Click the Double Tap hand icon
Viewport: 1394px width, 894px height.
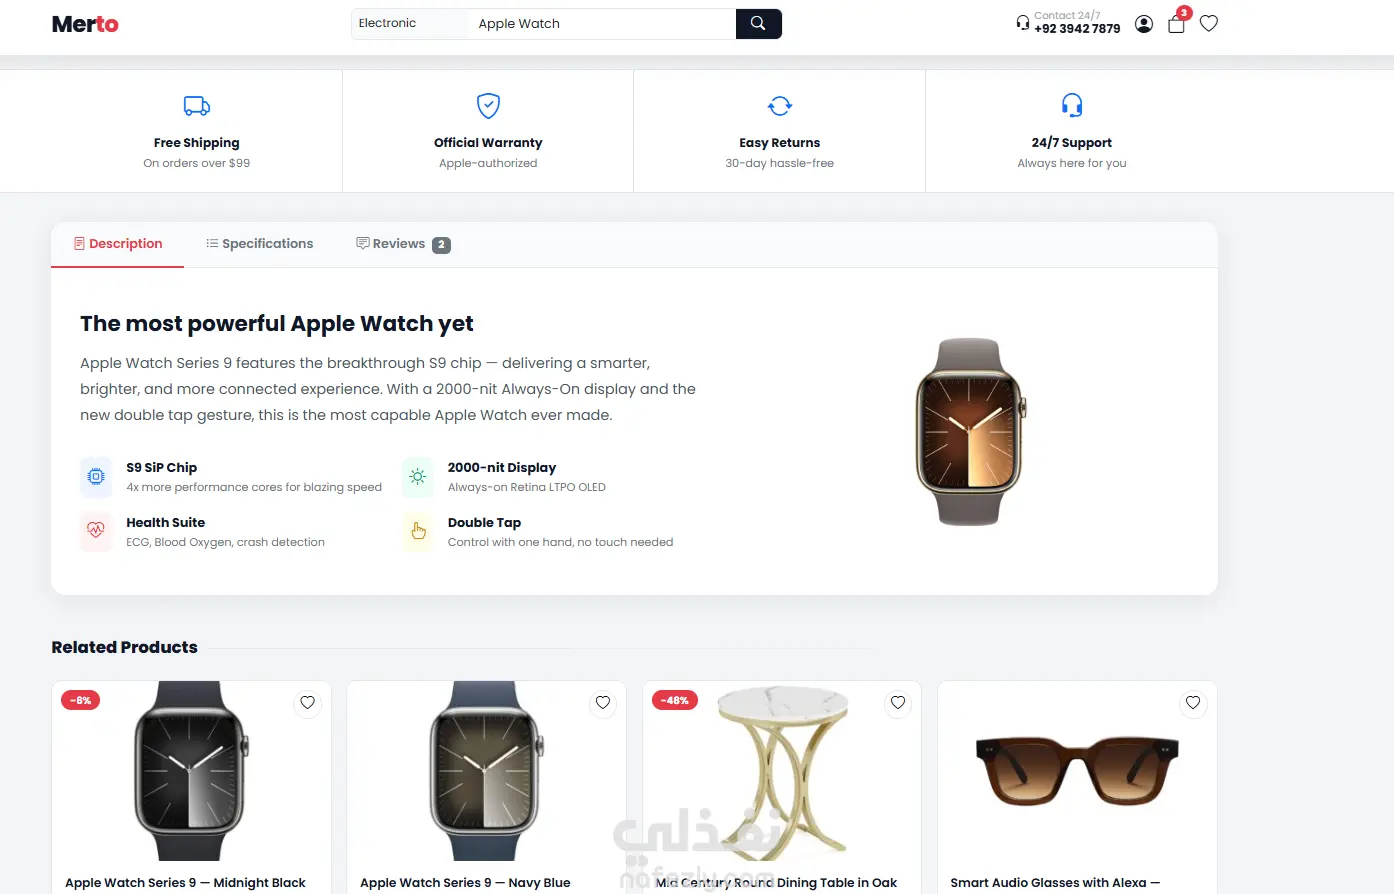click(418, 531)
